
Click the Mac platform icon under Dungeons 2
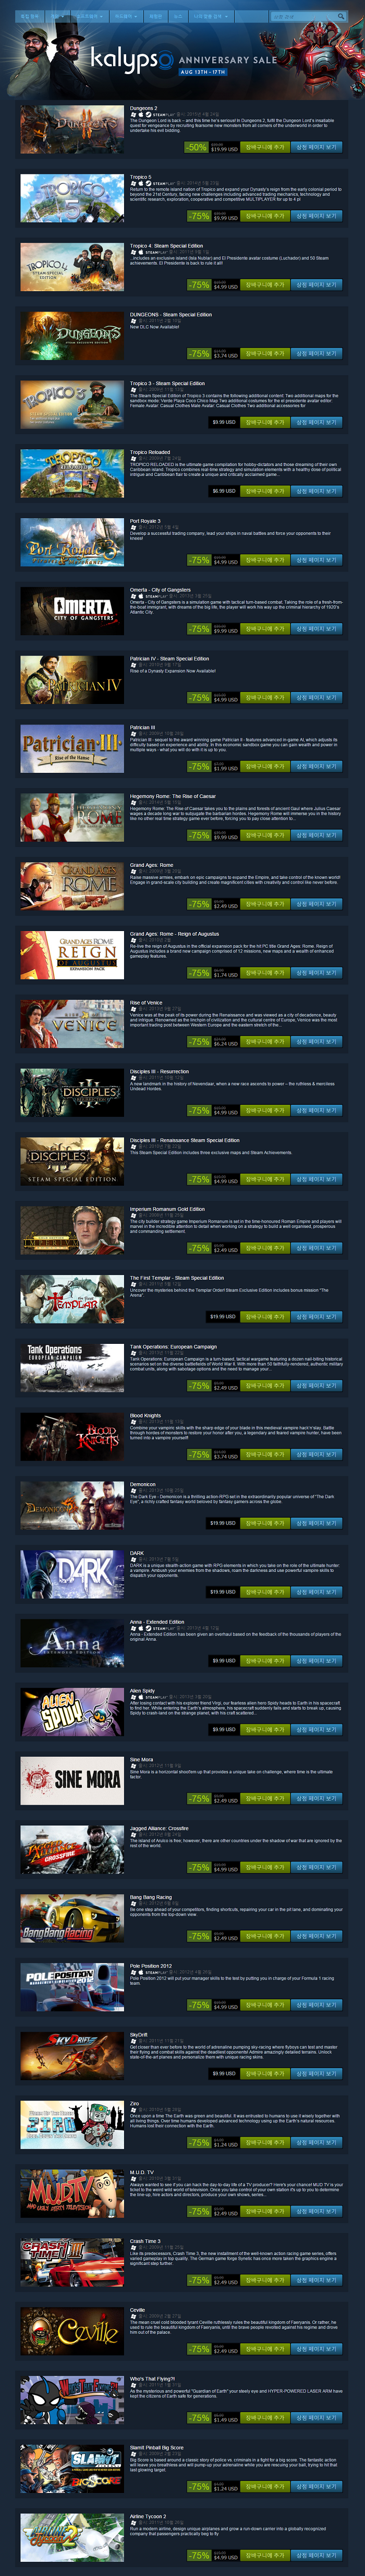coord(138,115)
